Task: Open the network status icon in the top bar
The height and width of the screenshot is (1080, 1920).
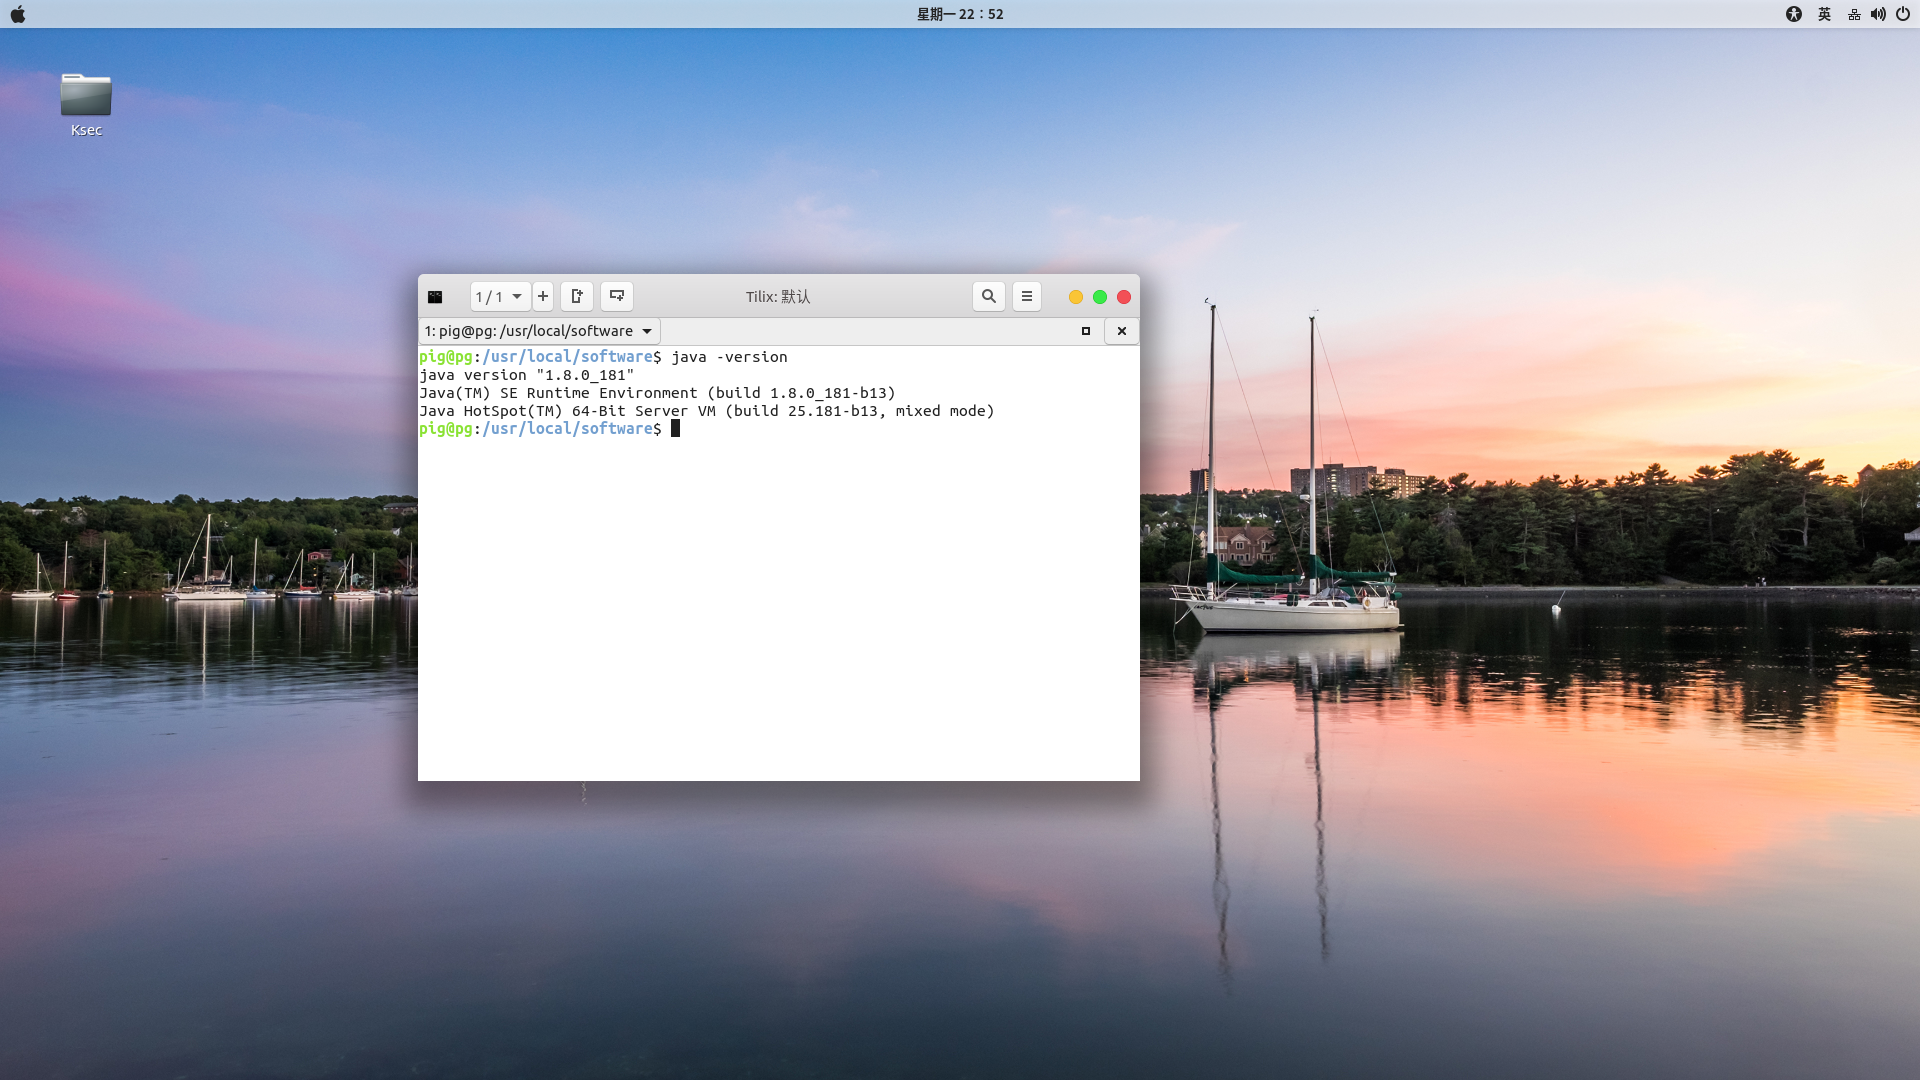Action: click(x=1854, y=14)
